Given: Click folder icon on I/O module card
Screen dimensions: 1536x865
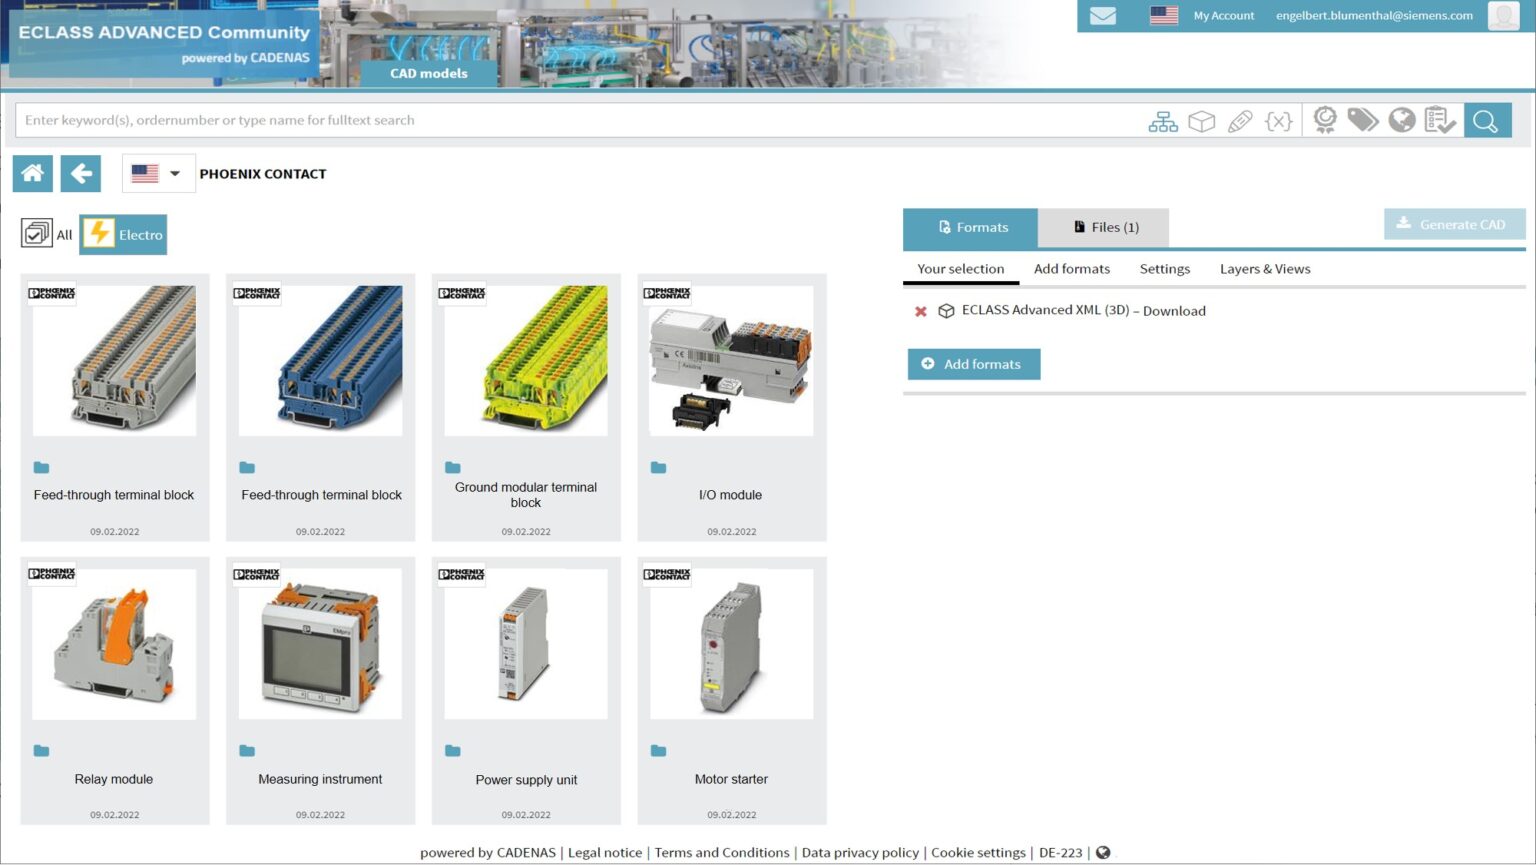Looking at the screenshot, I should tap(658, 467).
